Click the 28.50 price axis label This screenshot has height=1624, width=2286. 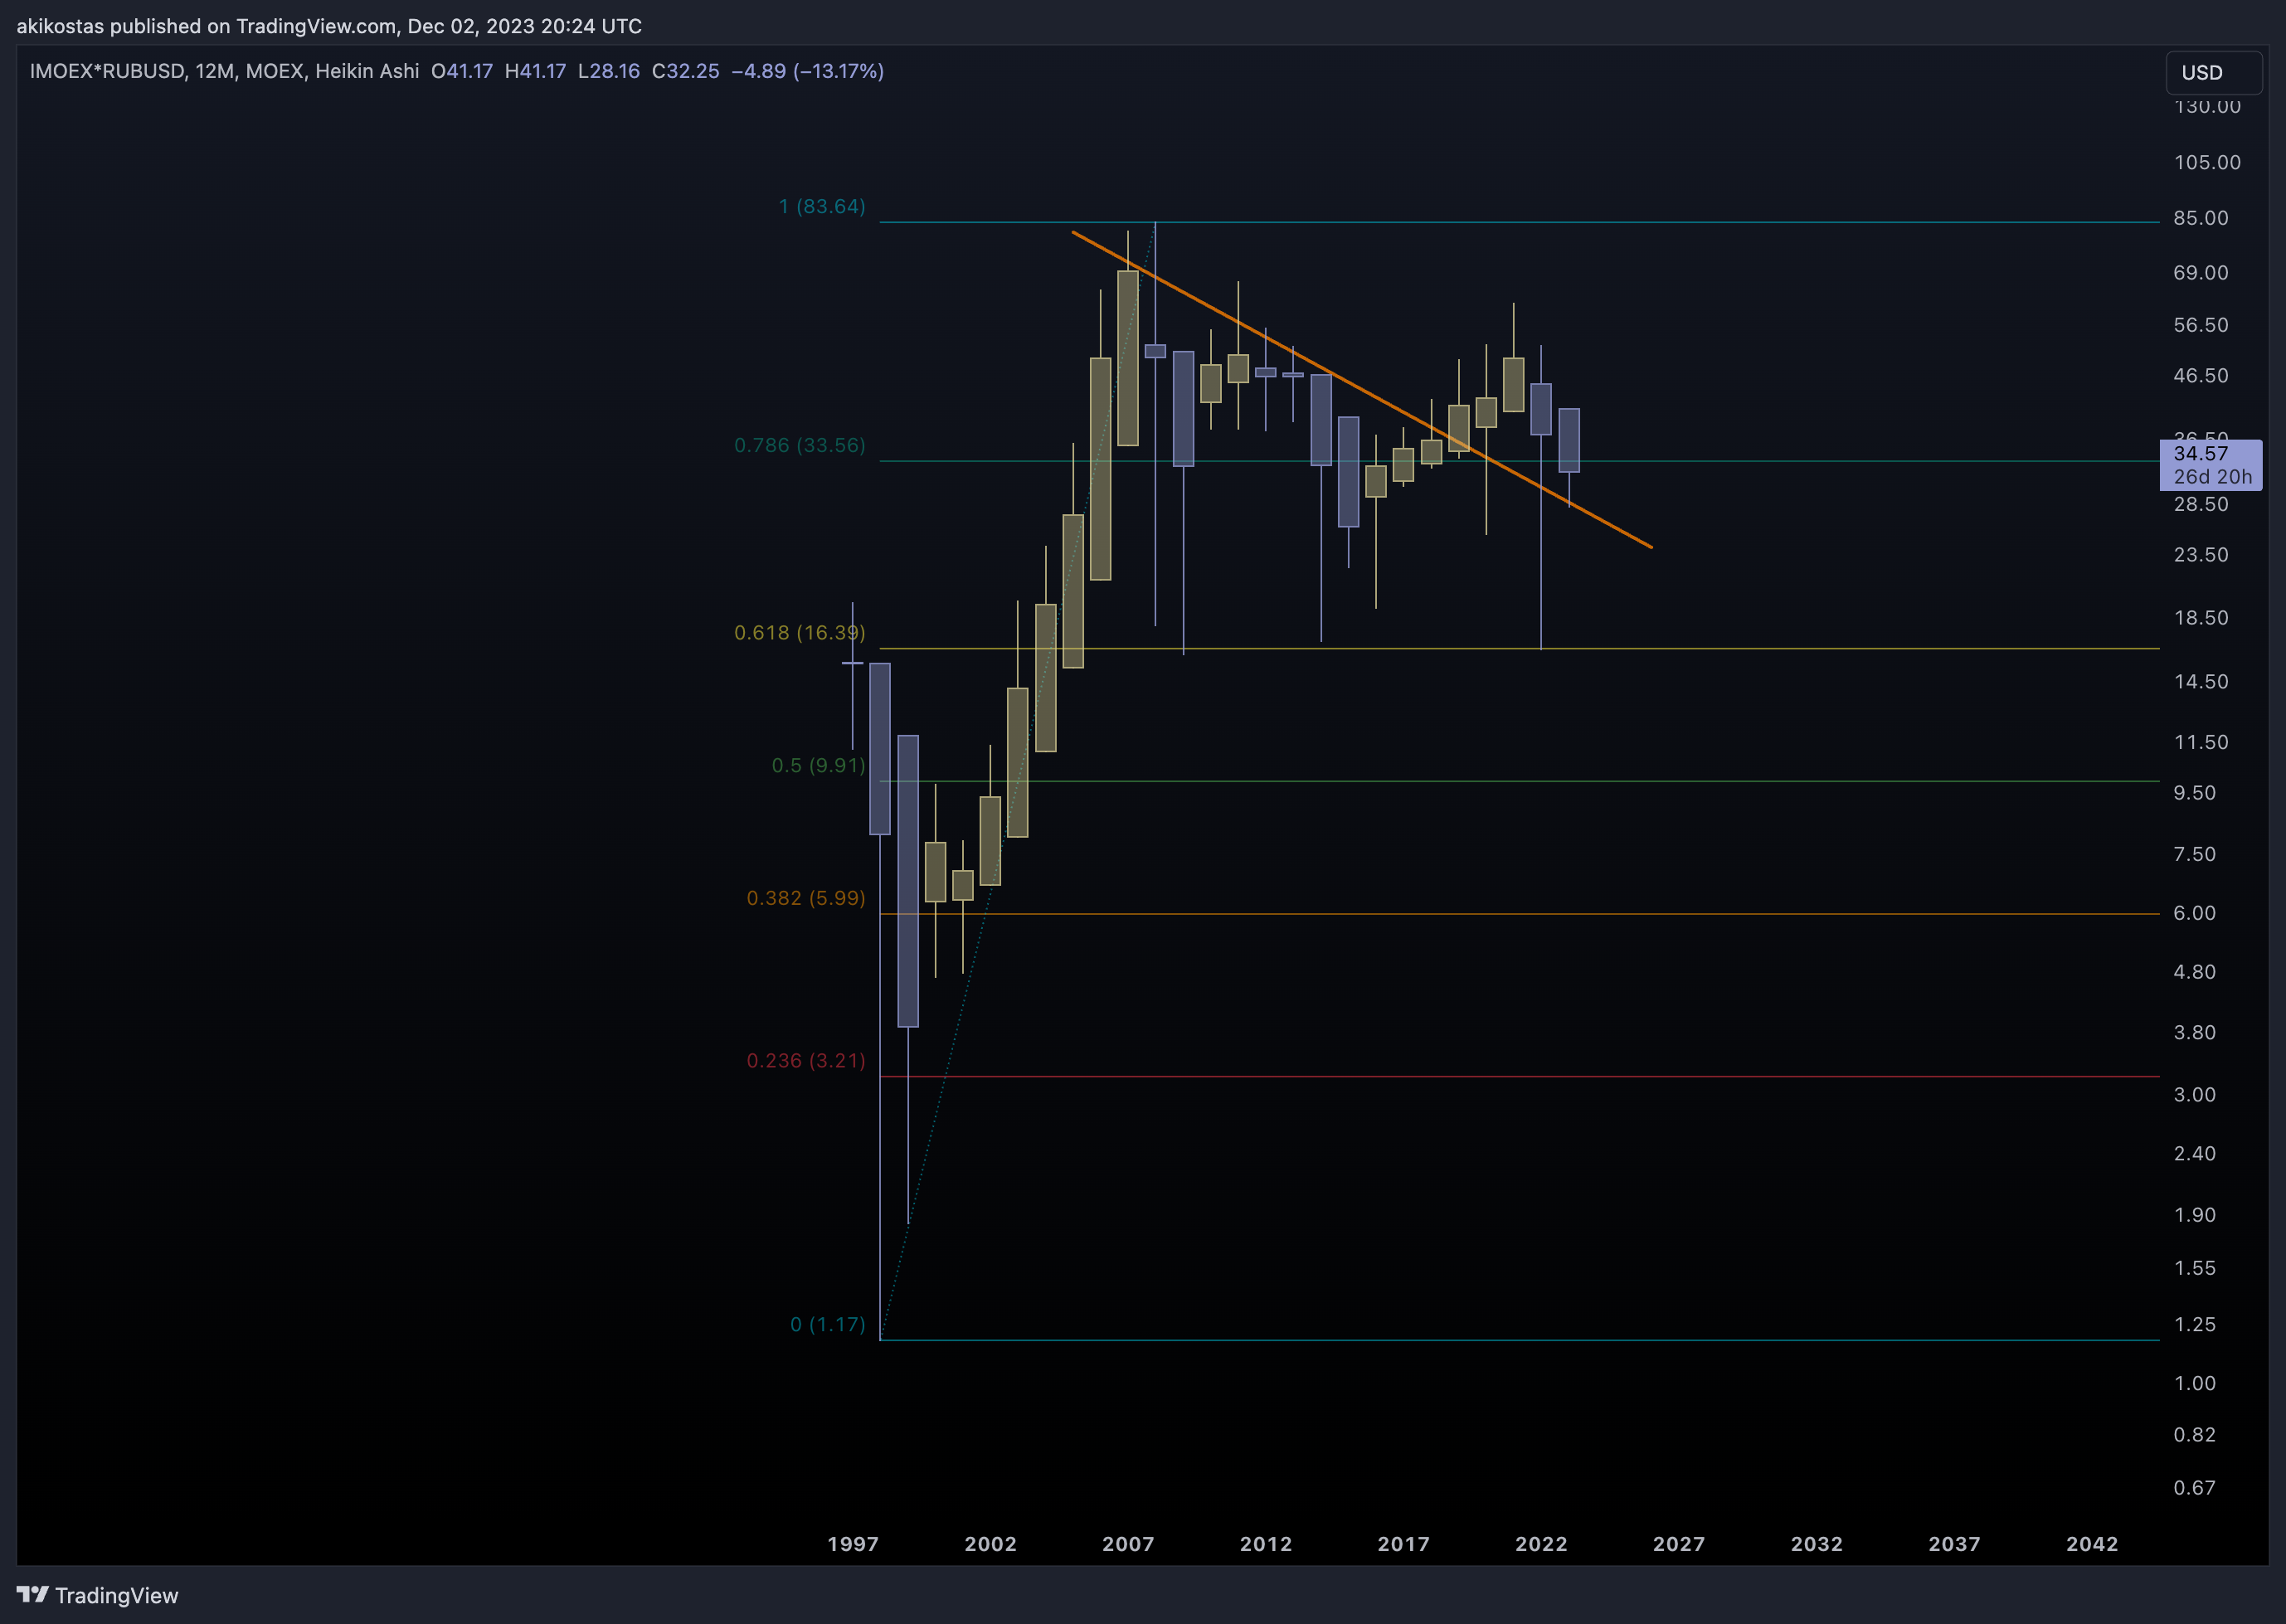pyautogui.click(x=2201, y=504)
